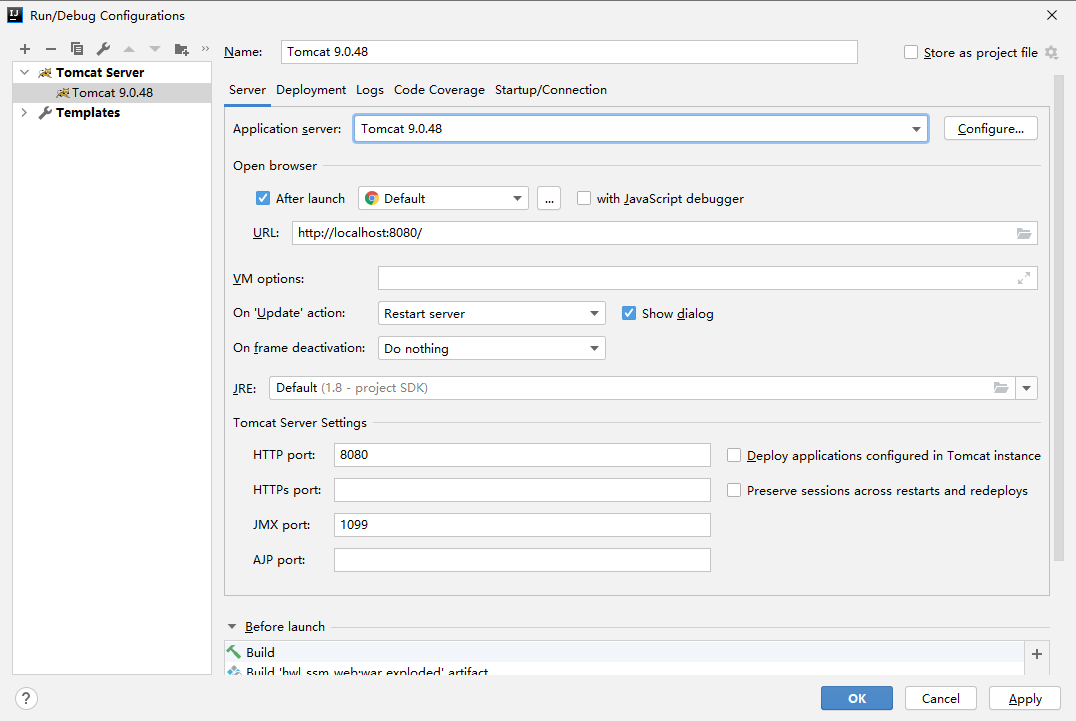Open On frame deactivation dropdown

click(x=491, y=348)
